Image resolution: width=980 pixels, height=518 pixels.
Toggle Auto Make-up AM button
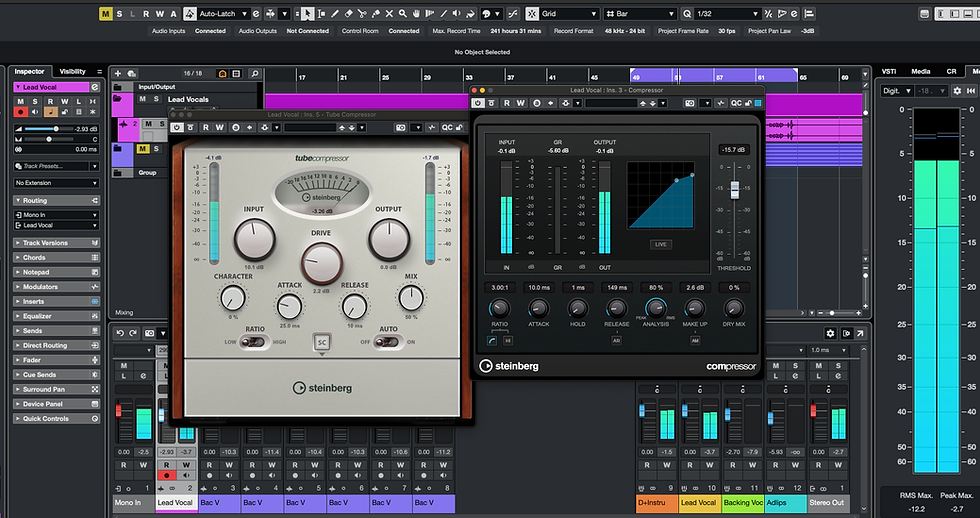click(x=695, y=341)
